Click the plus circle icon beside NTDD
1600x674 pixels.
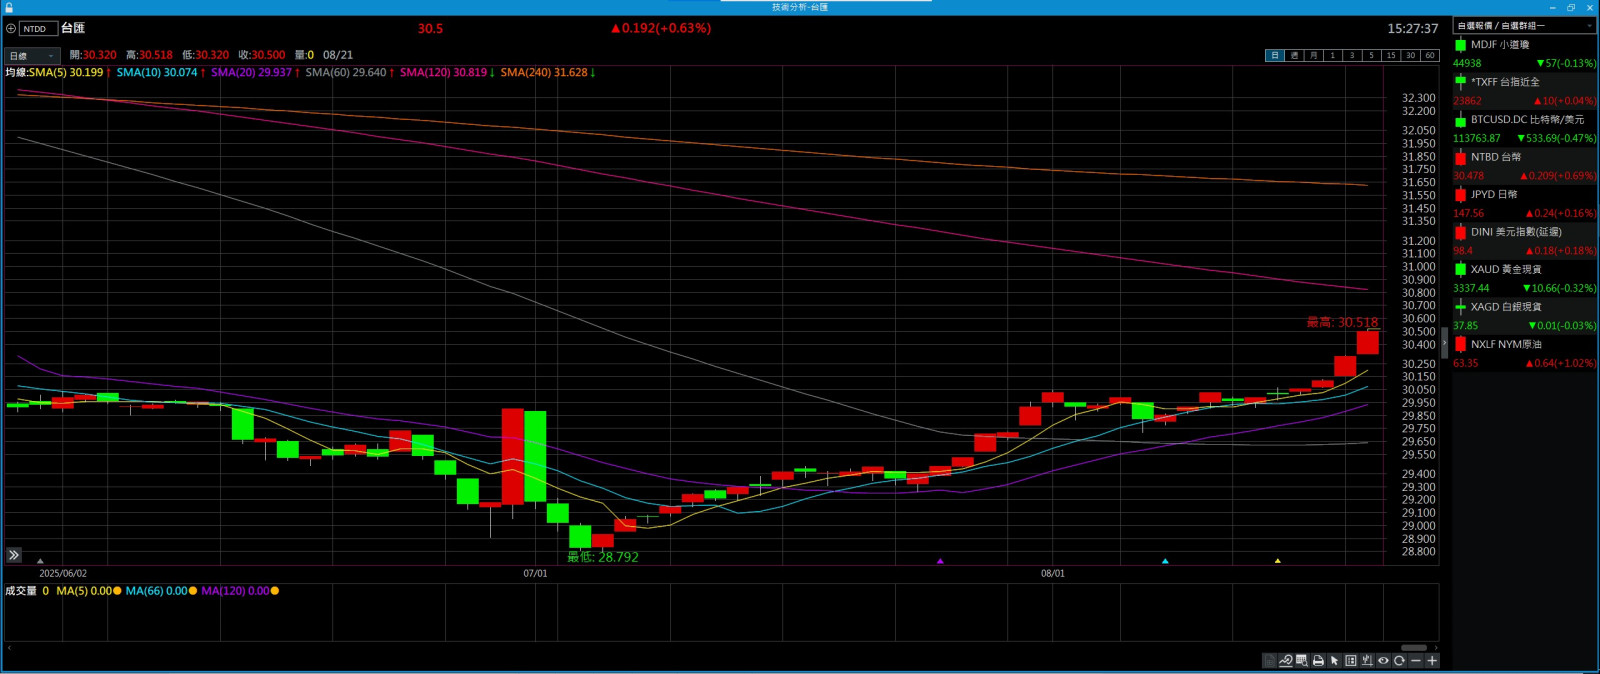click(x=11, y=29)
